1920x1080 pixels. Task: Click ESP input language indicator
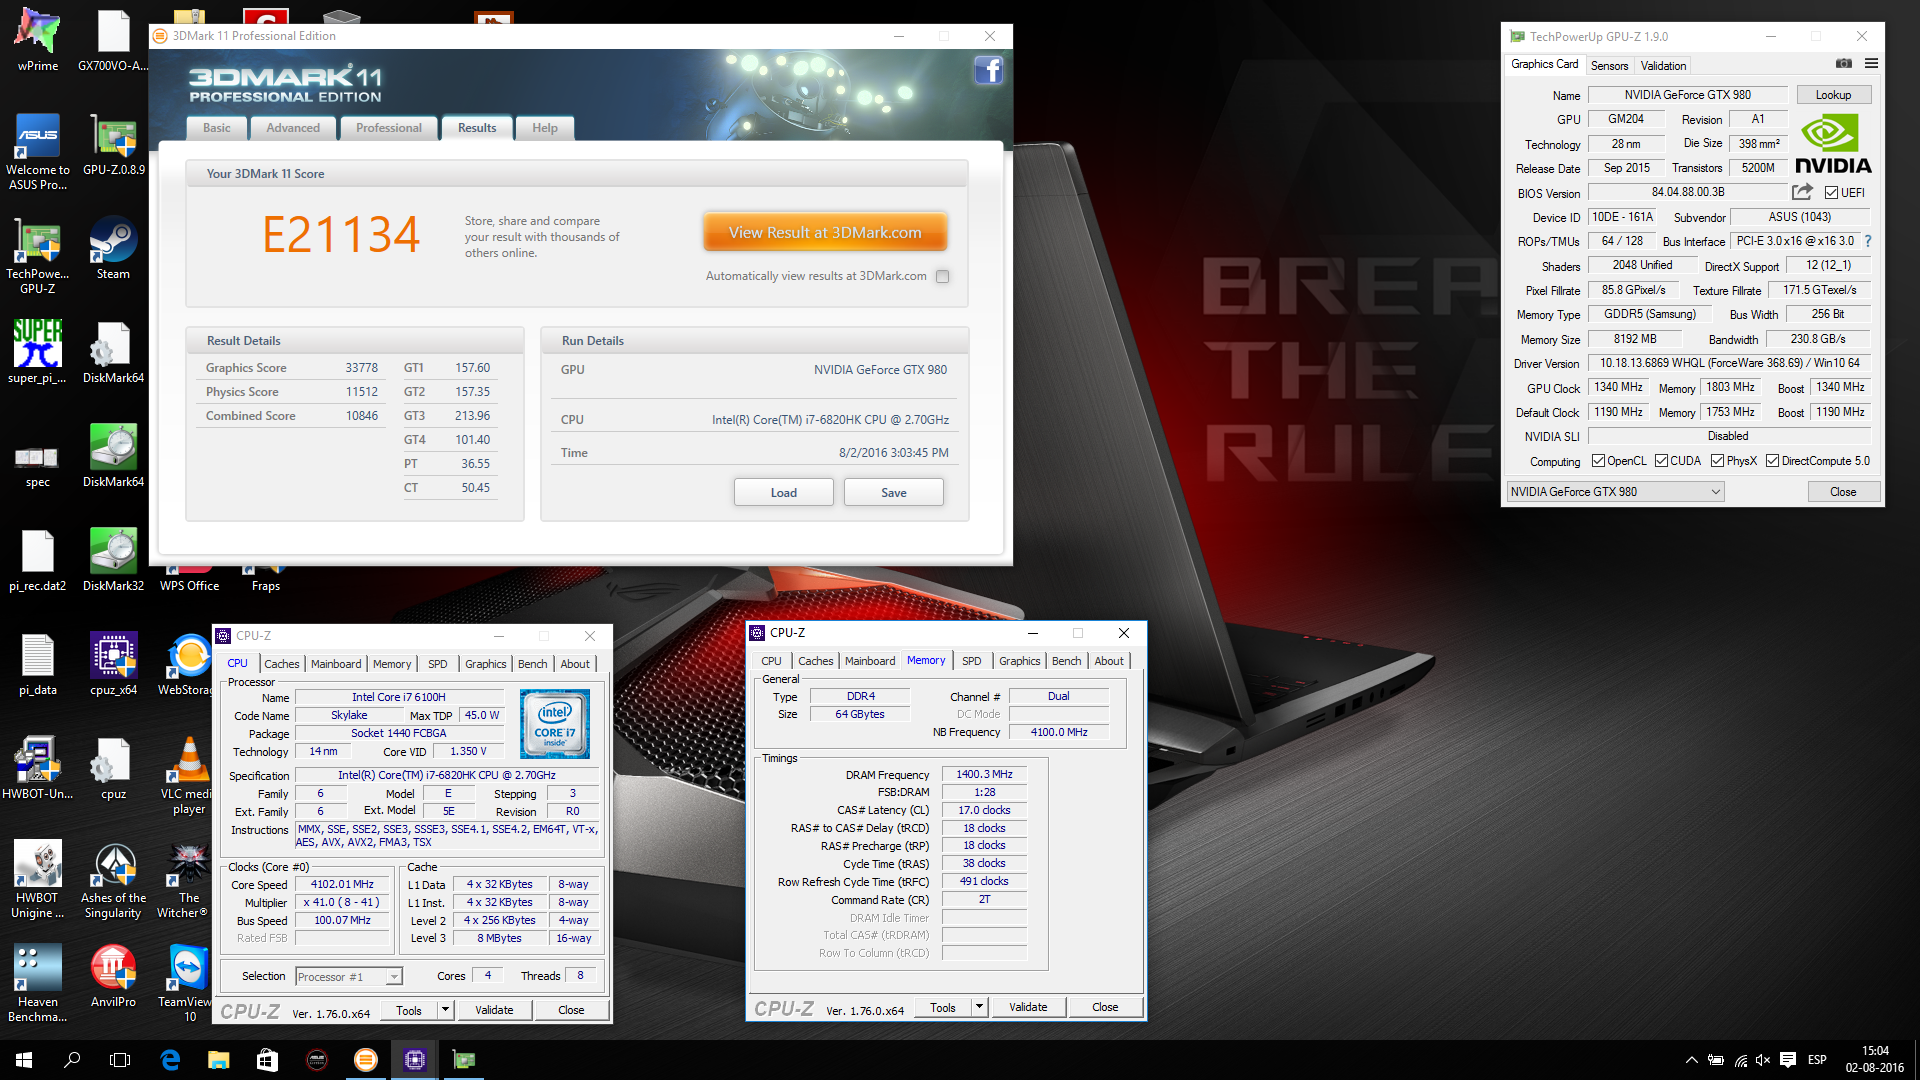[1817, 1060]
